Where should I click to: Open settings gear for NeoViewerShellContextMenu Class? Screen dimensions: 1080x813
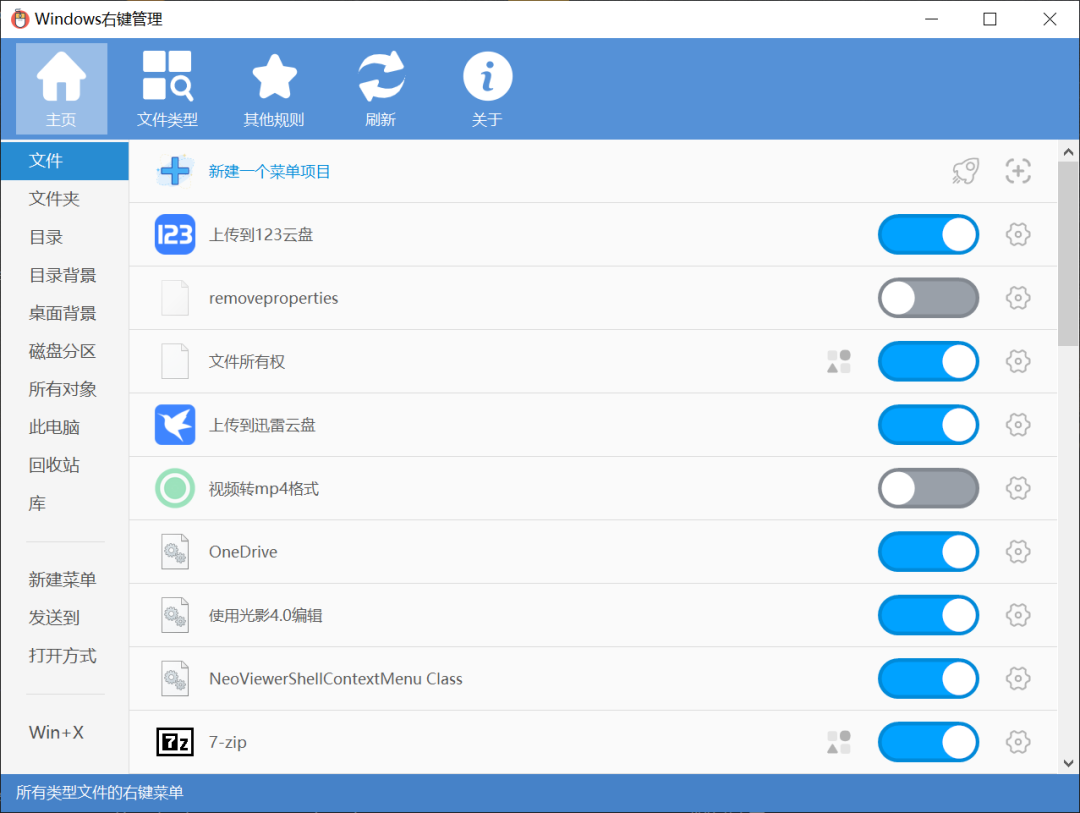(x=1018, y=679)
